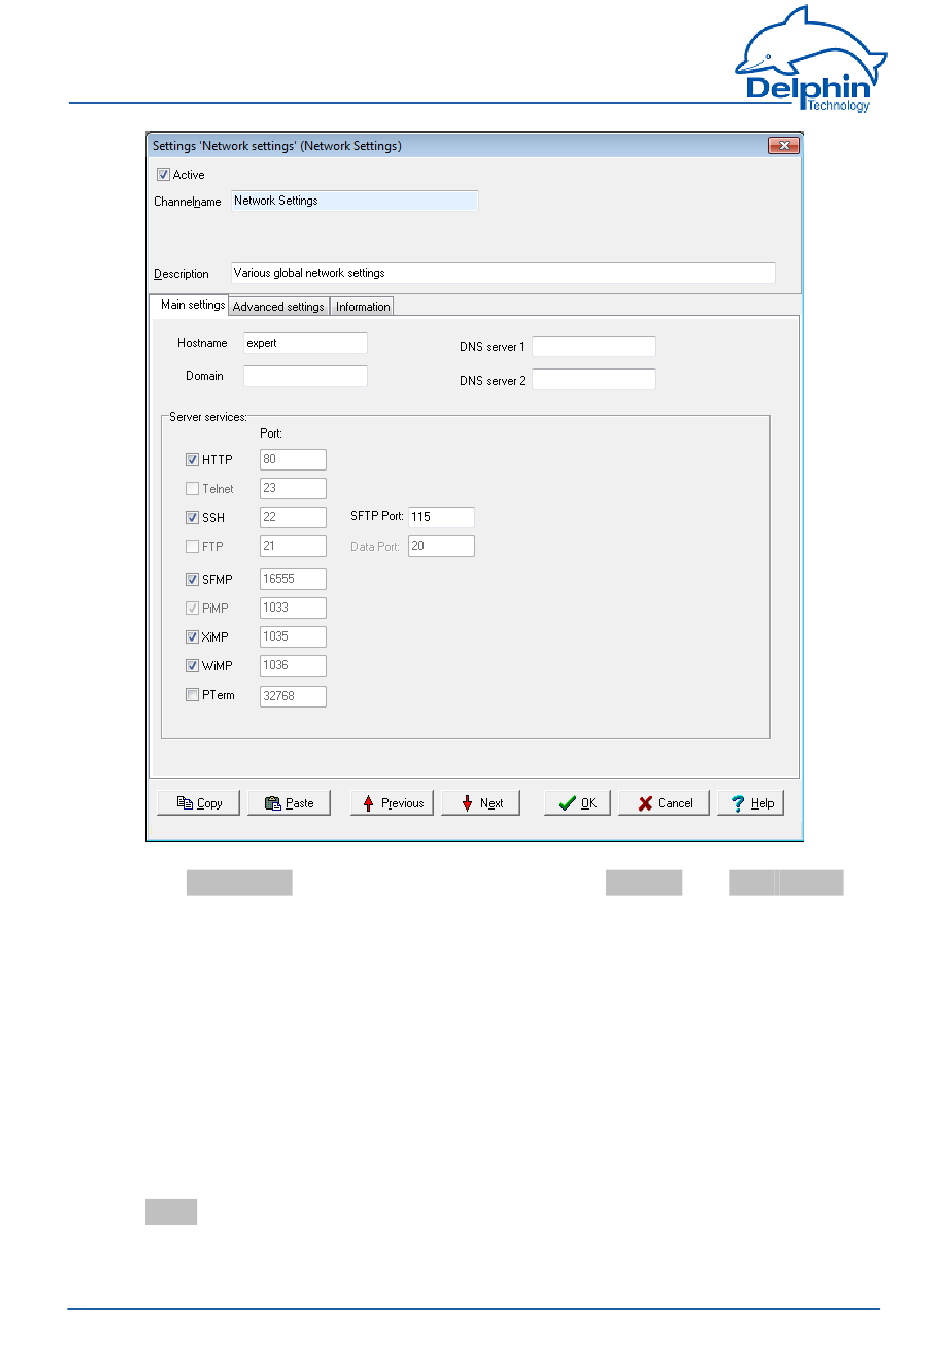Click the FTP port field showing 21
This screenshot has width=950, height=1357.
point(293,547)
